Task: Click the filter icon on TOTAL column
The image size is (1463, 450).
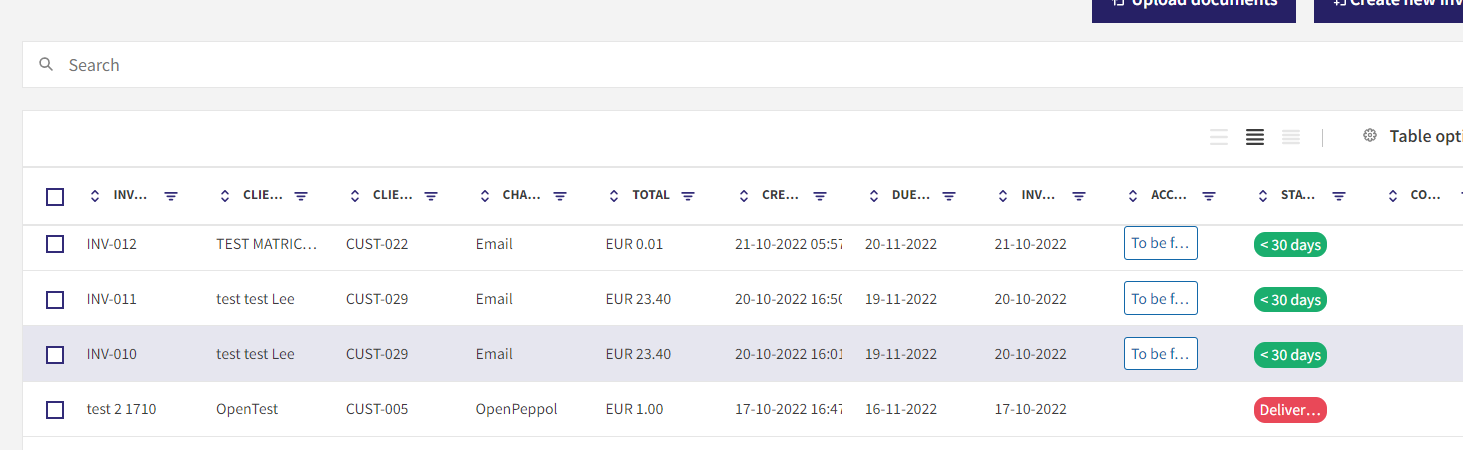Action: pos(688,196)
